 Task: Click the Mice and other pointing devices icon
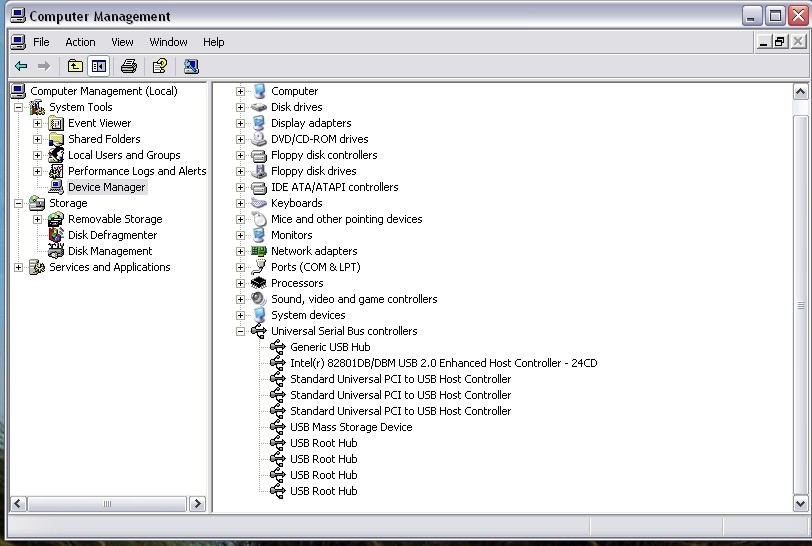(x=259, y=219)
